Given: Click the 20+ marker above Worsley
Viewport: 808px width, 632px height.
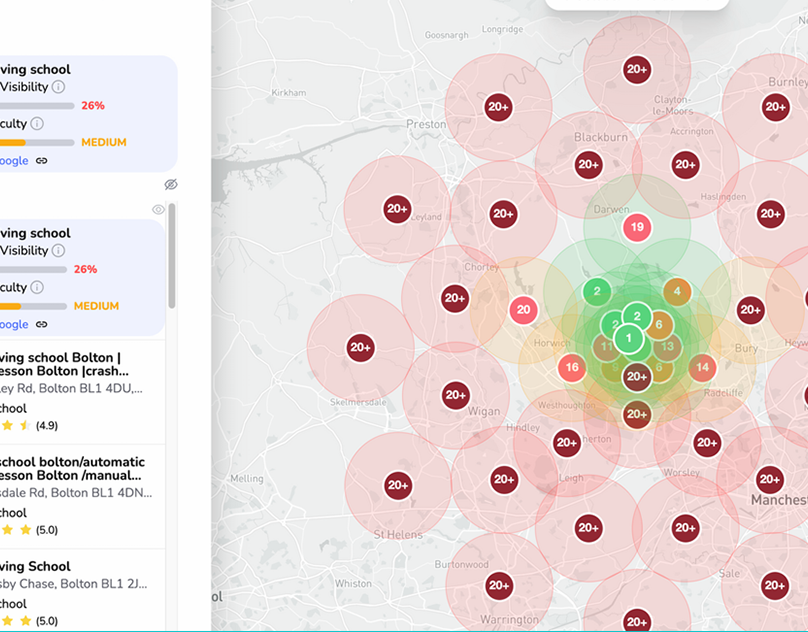Looking at the screenshot, I should [706, 442].
